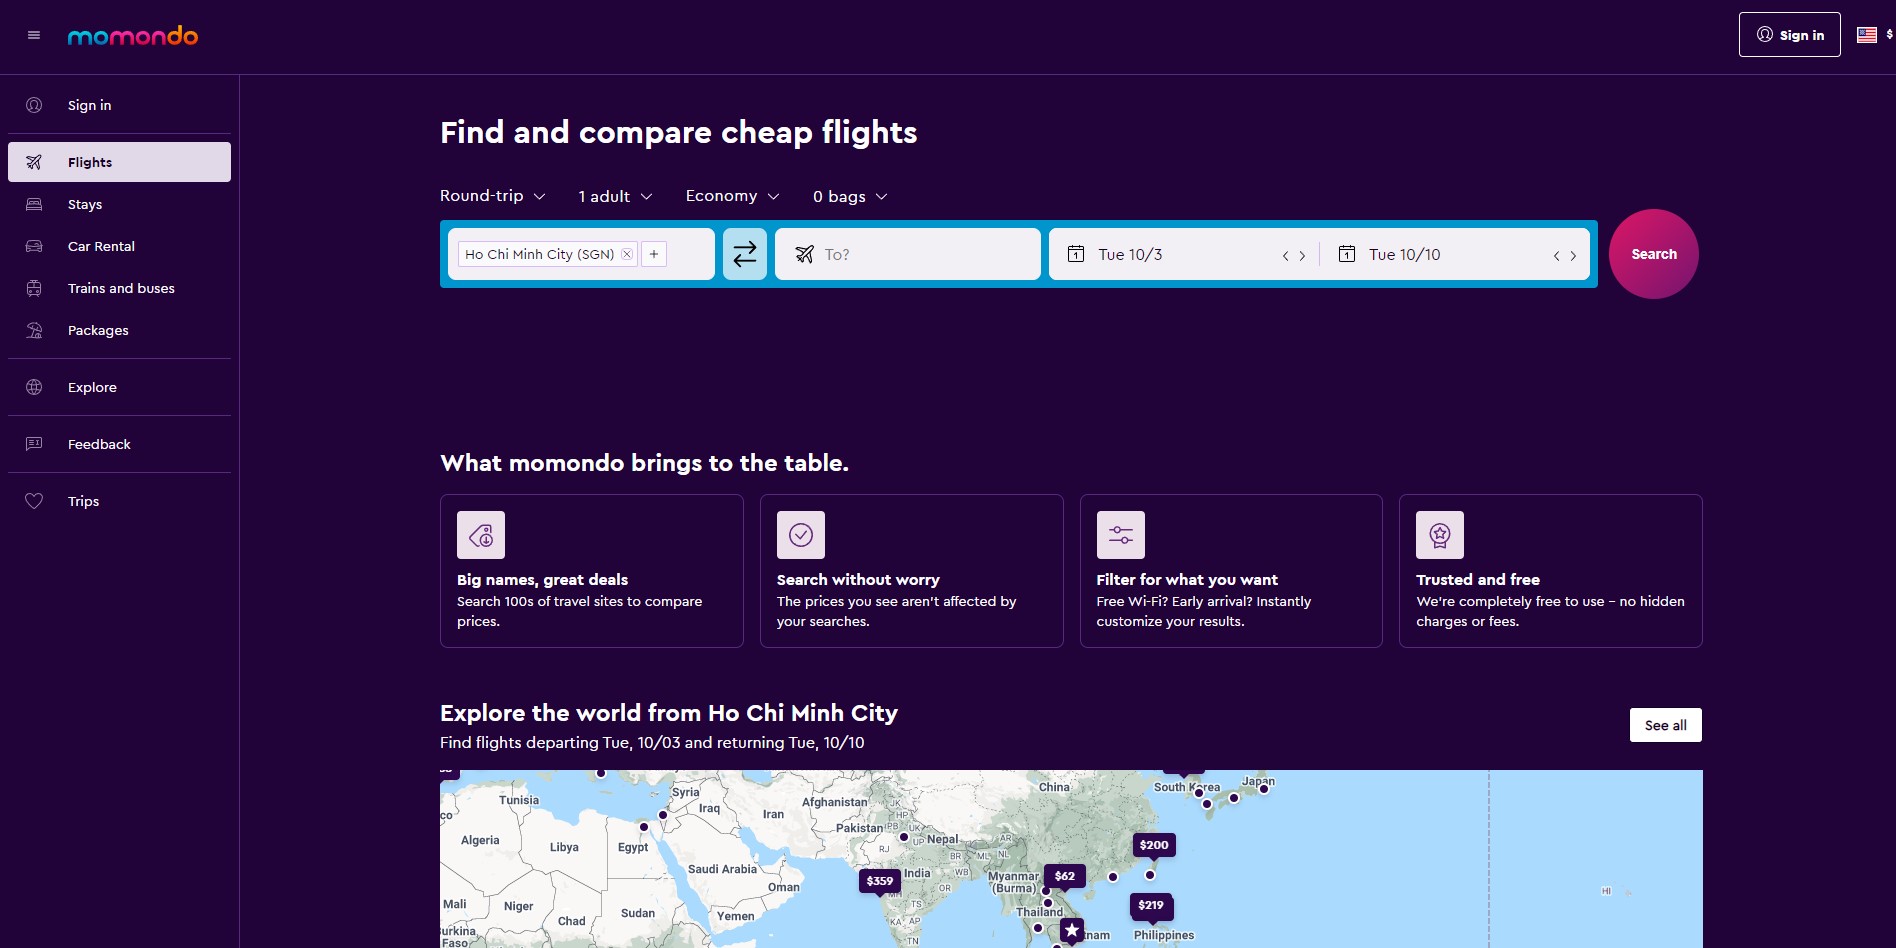Open Trips from the sidebar
The image size is (1896, 948).
pos(119,501)
